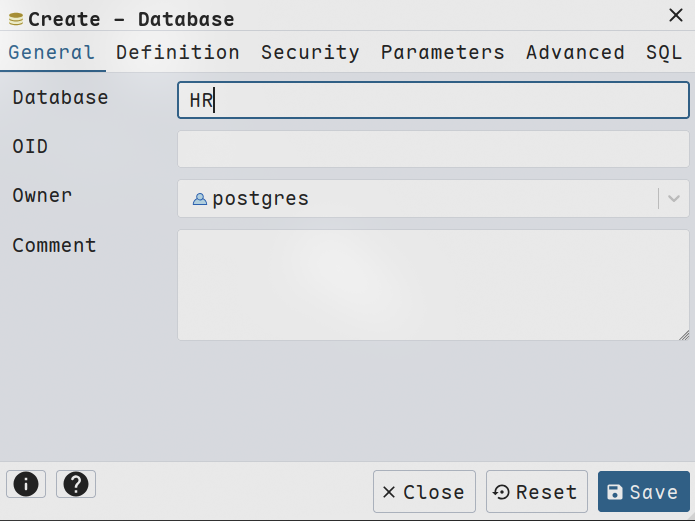This screenshot has height=521, width=695.
Task: Go to the Parameters tab
Action: click(x=442, y=53)
